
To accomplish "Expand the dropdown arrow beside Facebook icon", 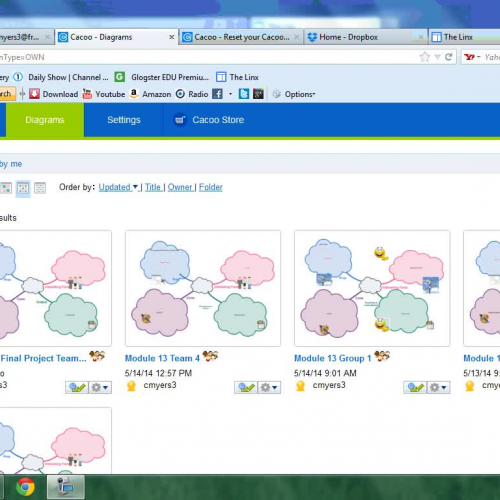I will (230, 94).
